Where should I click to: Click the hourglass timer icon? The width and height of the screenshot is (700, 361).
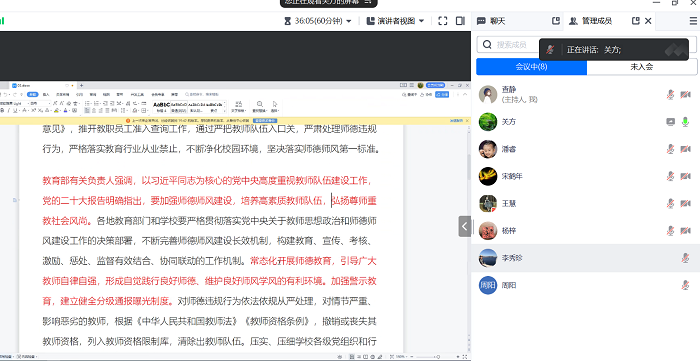tap(288, 21)
